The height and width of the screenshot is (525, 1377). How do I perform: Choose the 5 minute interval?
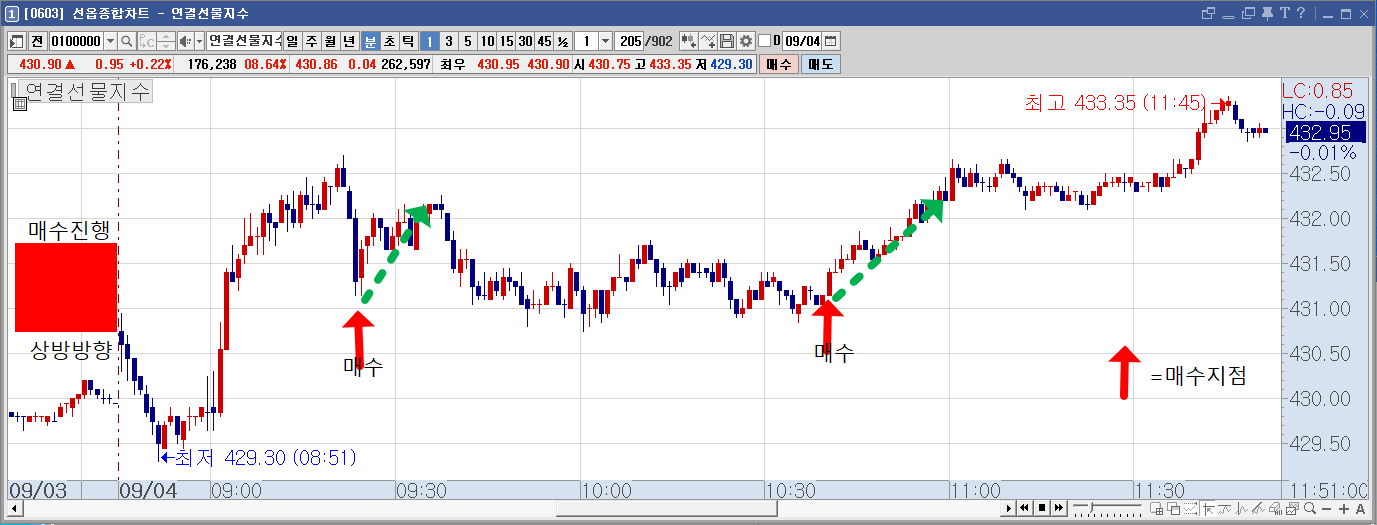click(x=467, y=41)
